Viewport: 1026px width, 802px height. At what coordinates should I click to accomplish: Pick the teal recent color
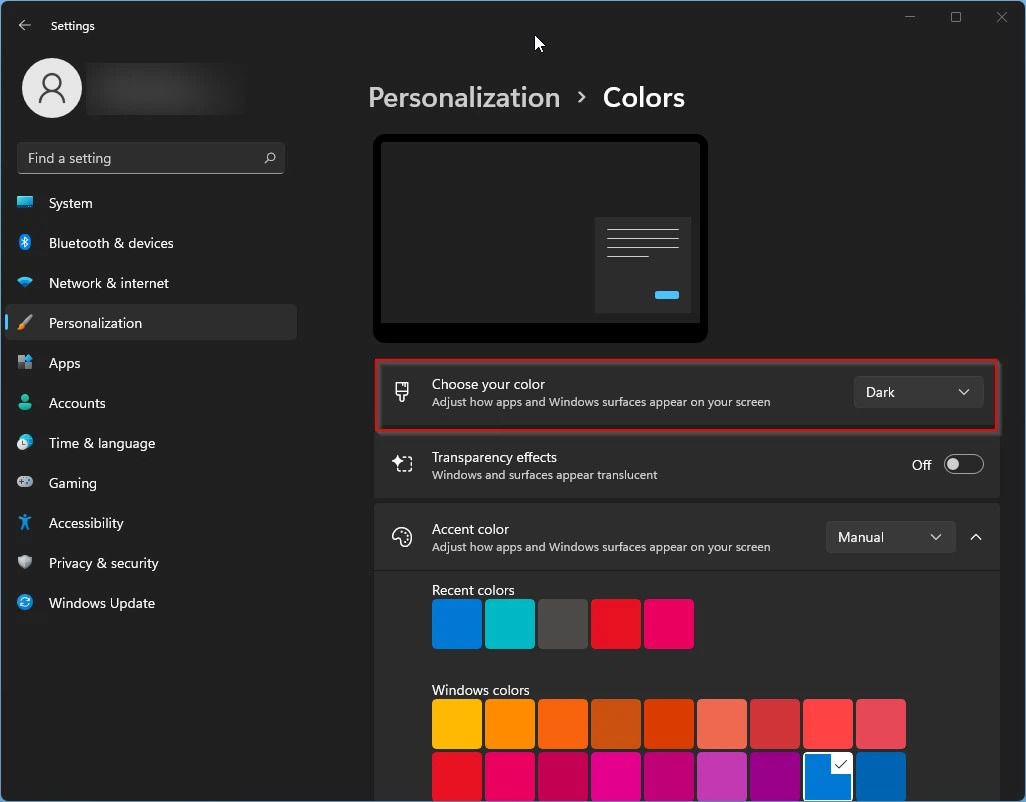point(510,623)
